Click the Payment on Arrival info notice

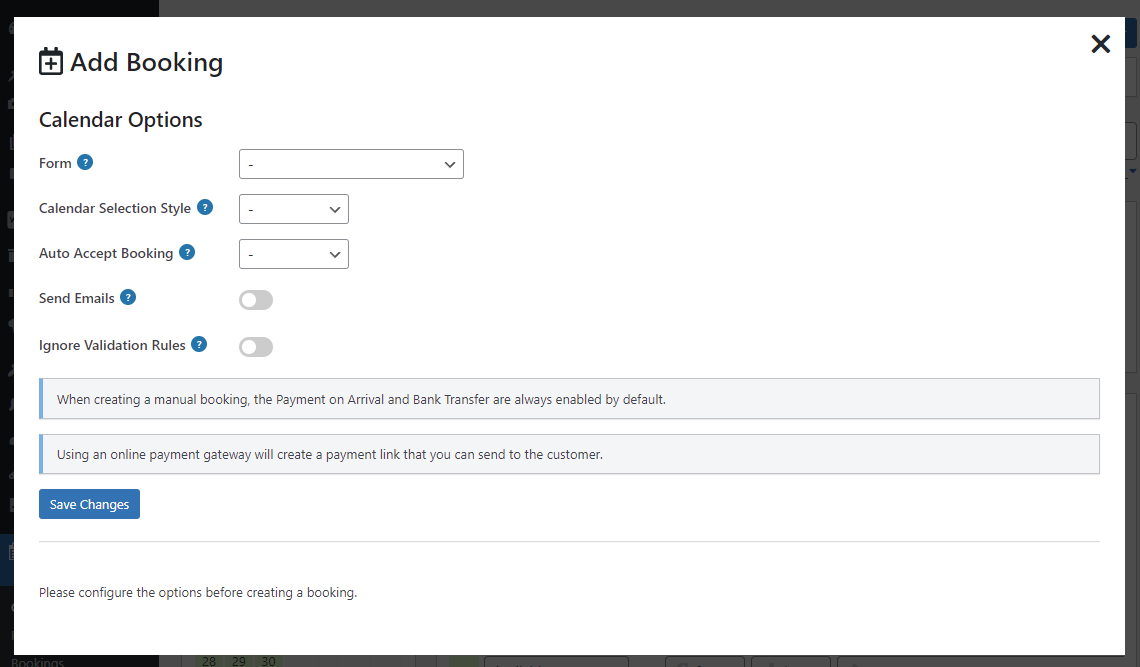coord(569,399)
